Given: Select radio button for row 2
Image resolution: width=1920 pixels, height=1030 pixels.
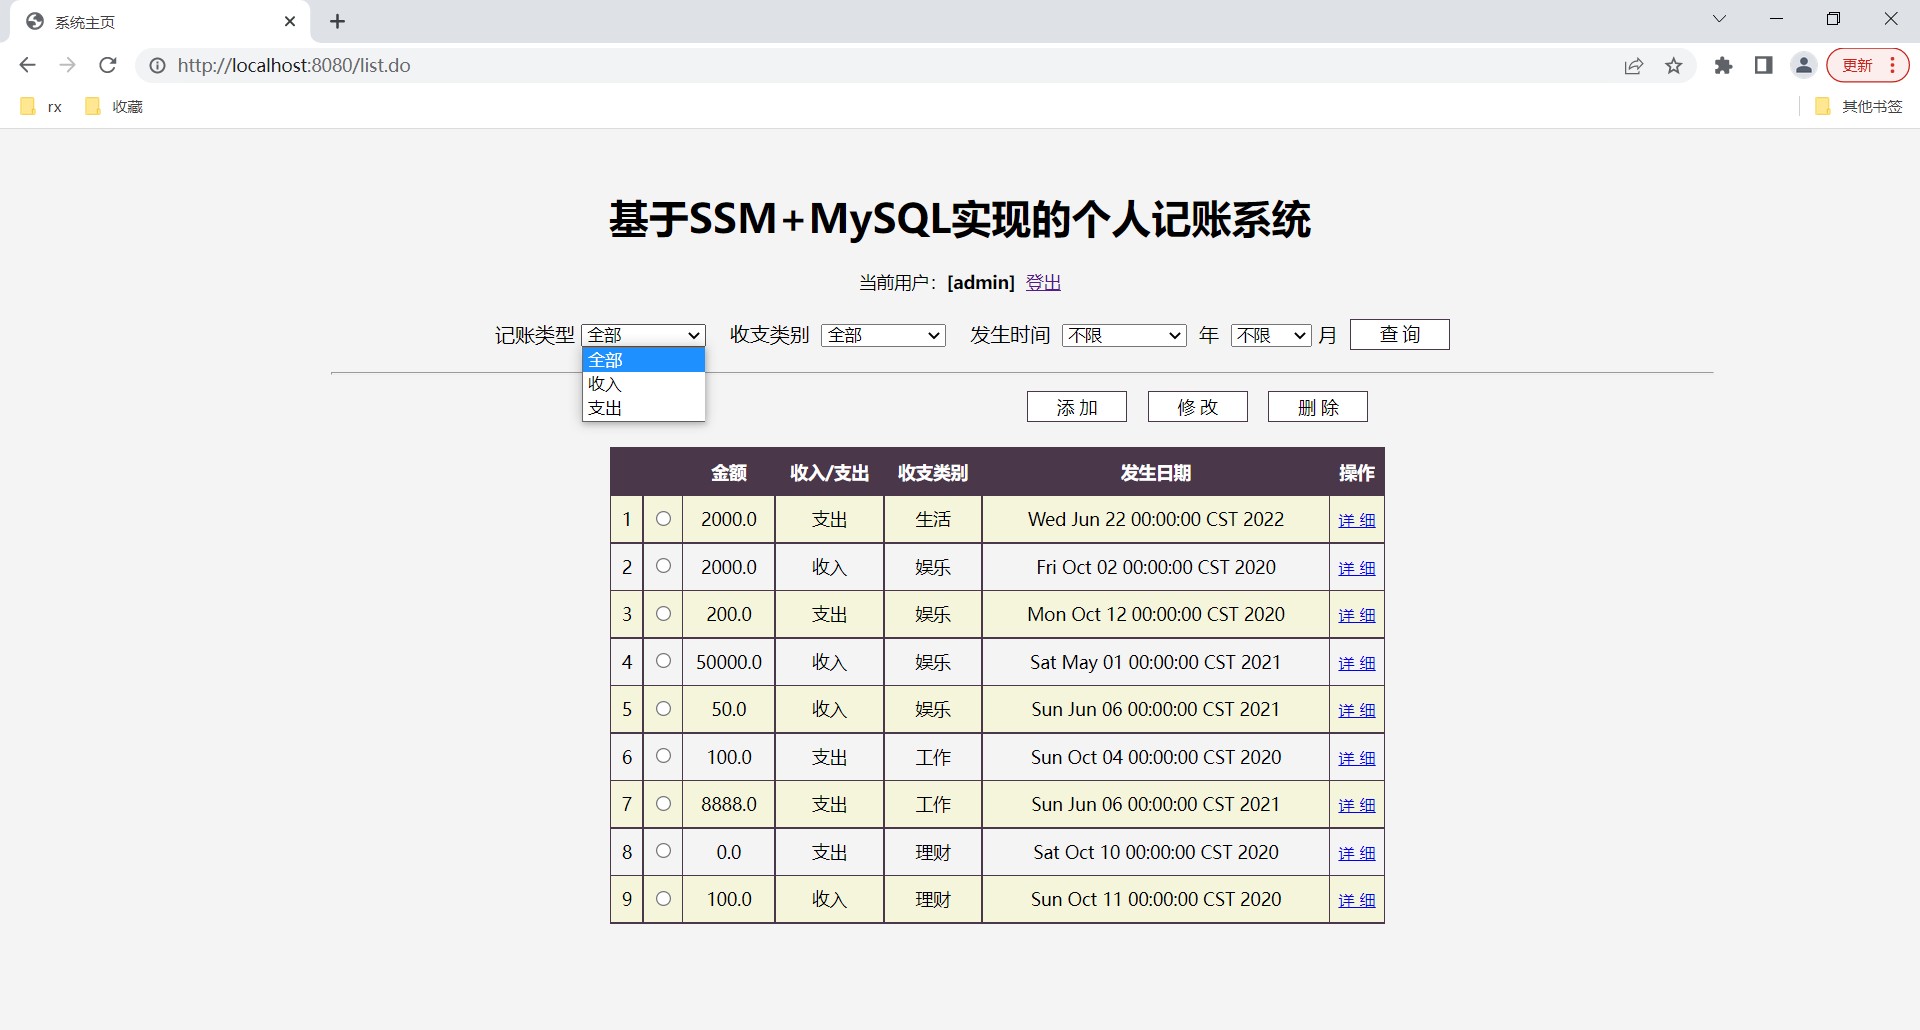Looking at the screenshot, I should coord(663,566).
